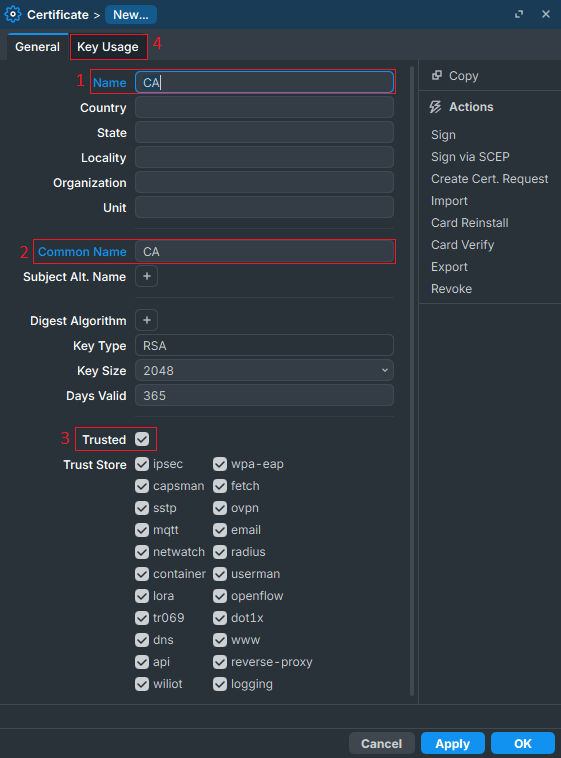Toggle dot1x trust store checkbox
561x758 pixels.
point(220,618)
